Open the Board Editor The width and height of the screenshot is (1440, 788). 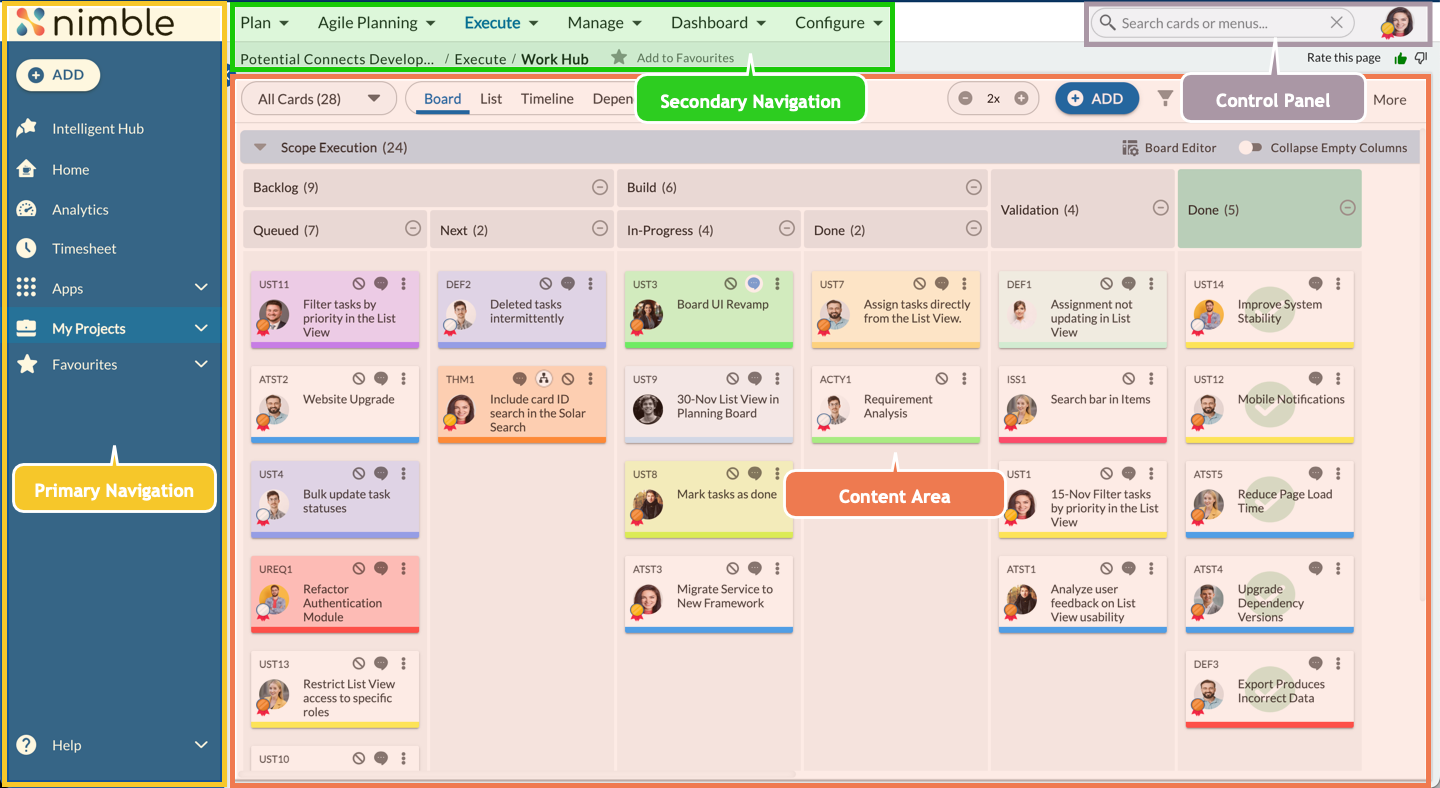coord(1169,148)
